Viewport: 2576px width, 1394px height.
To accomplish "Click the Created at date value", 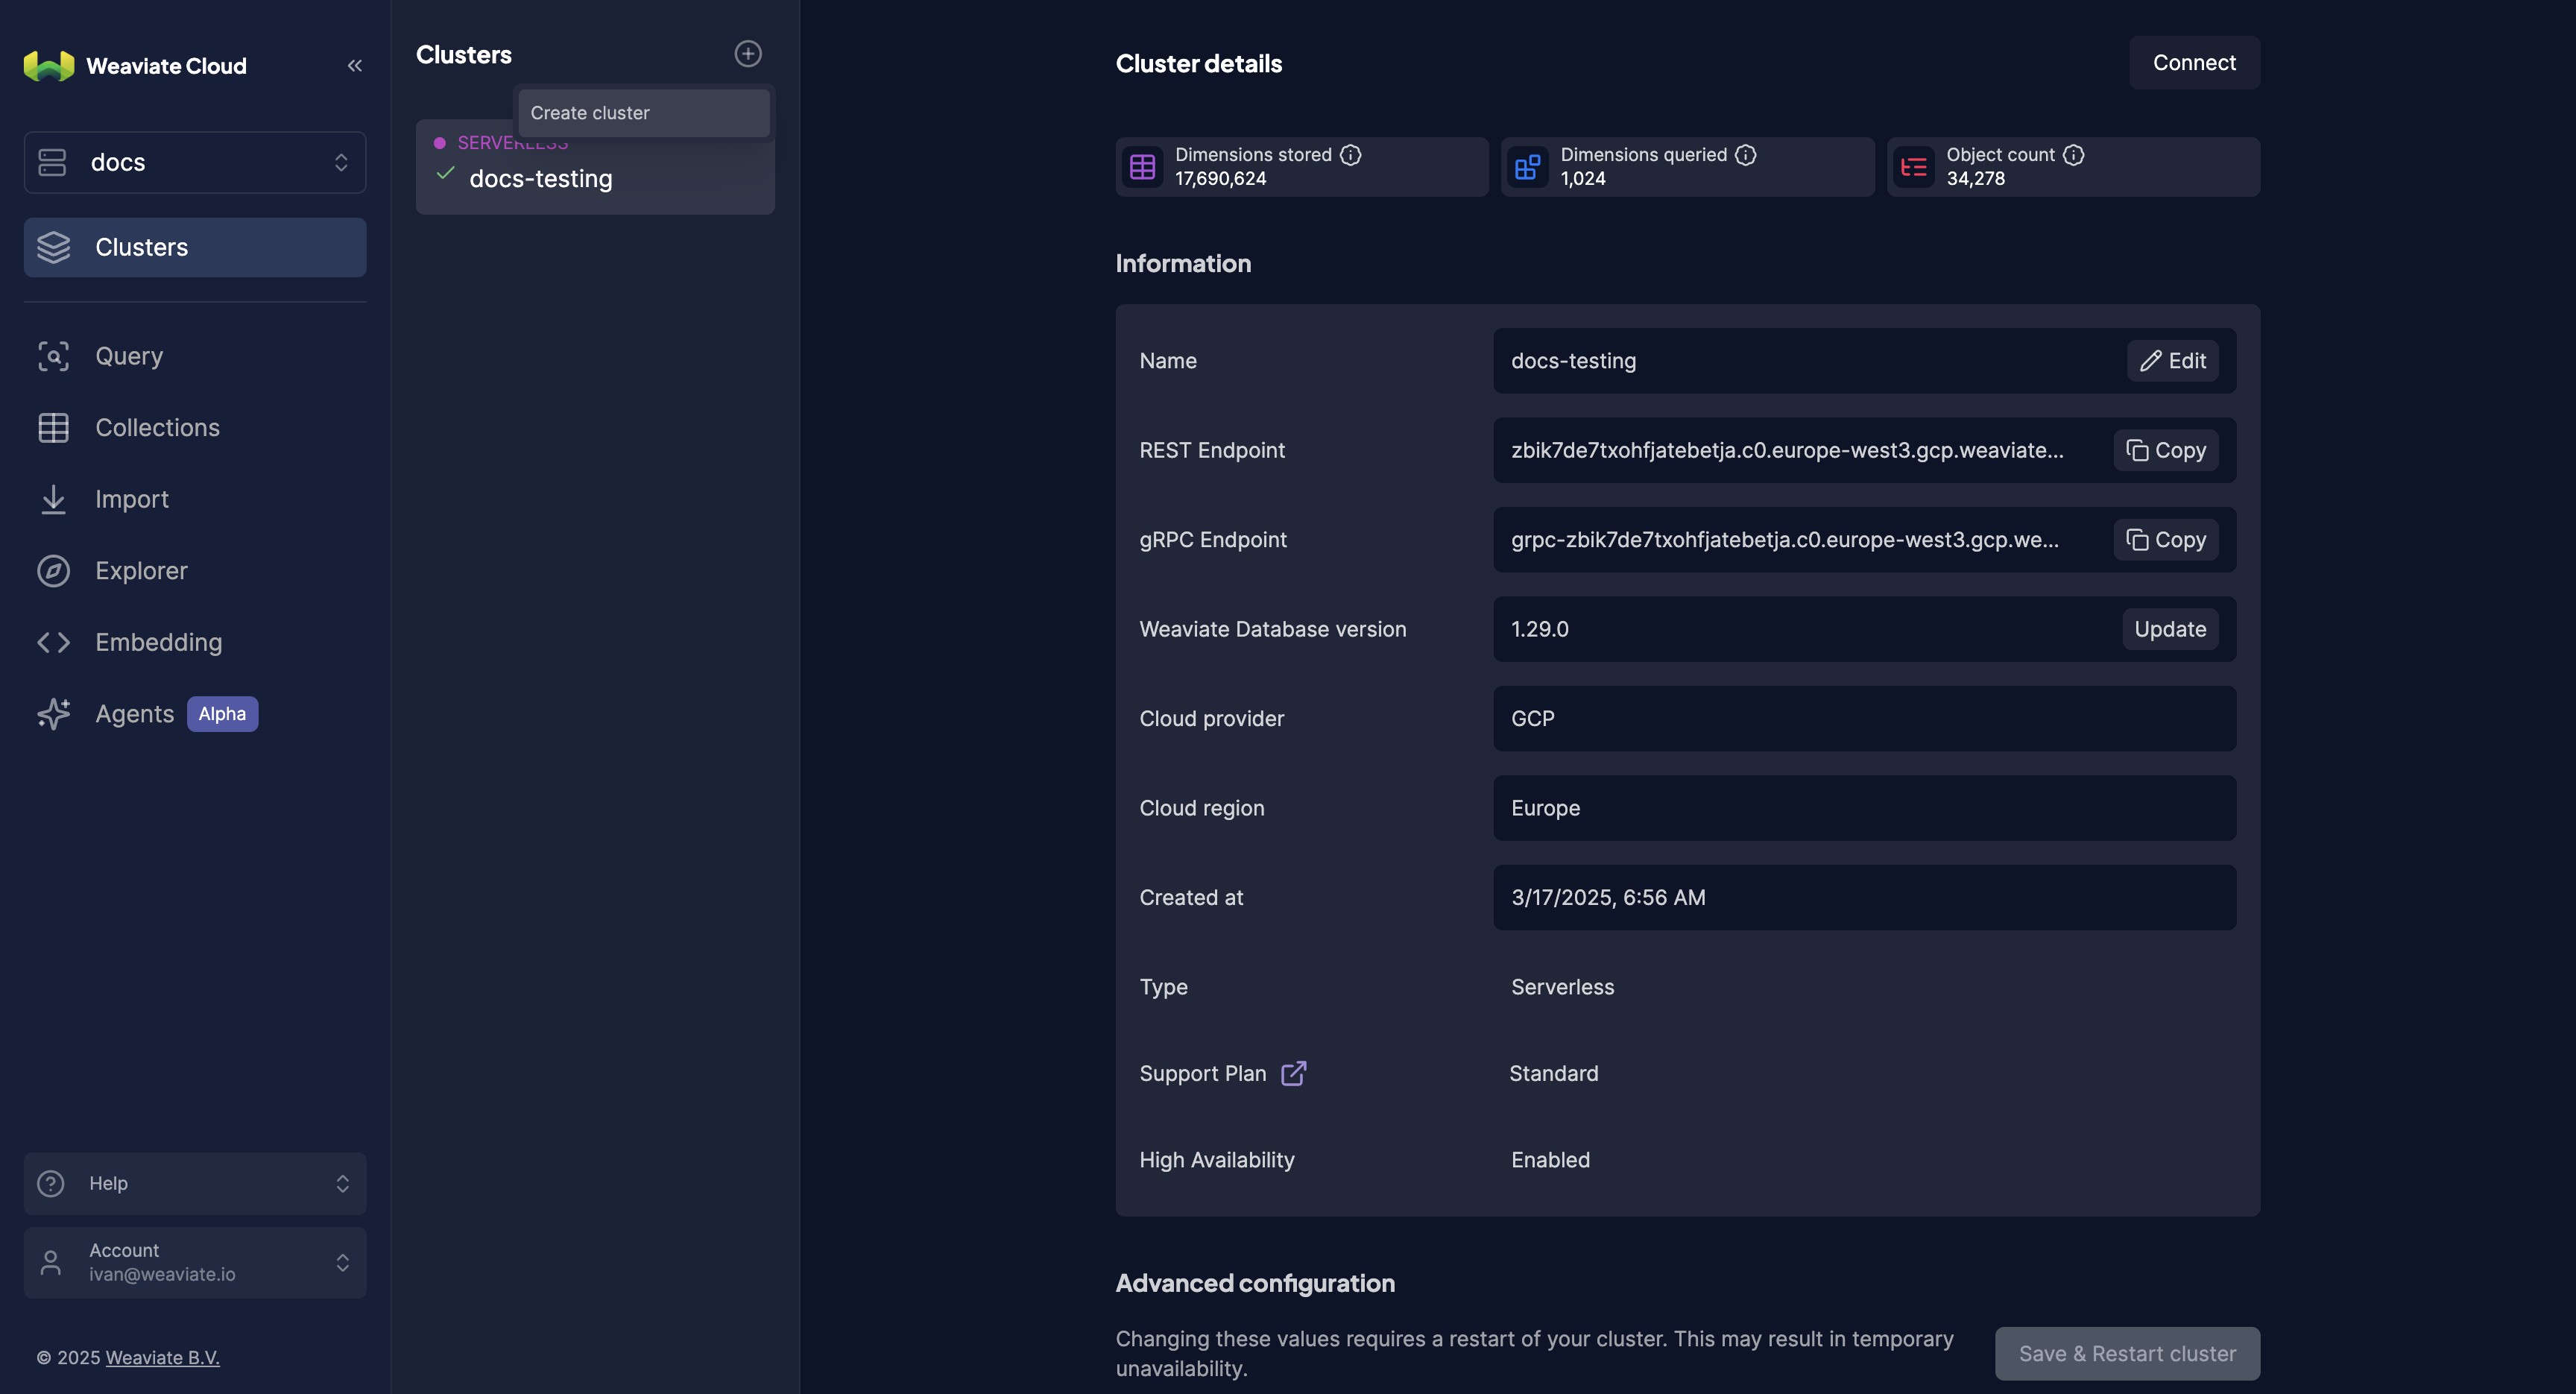I will click(1608, 898).
